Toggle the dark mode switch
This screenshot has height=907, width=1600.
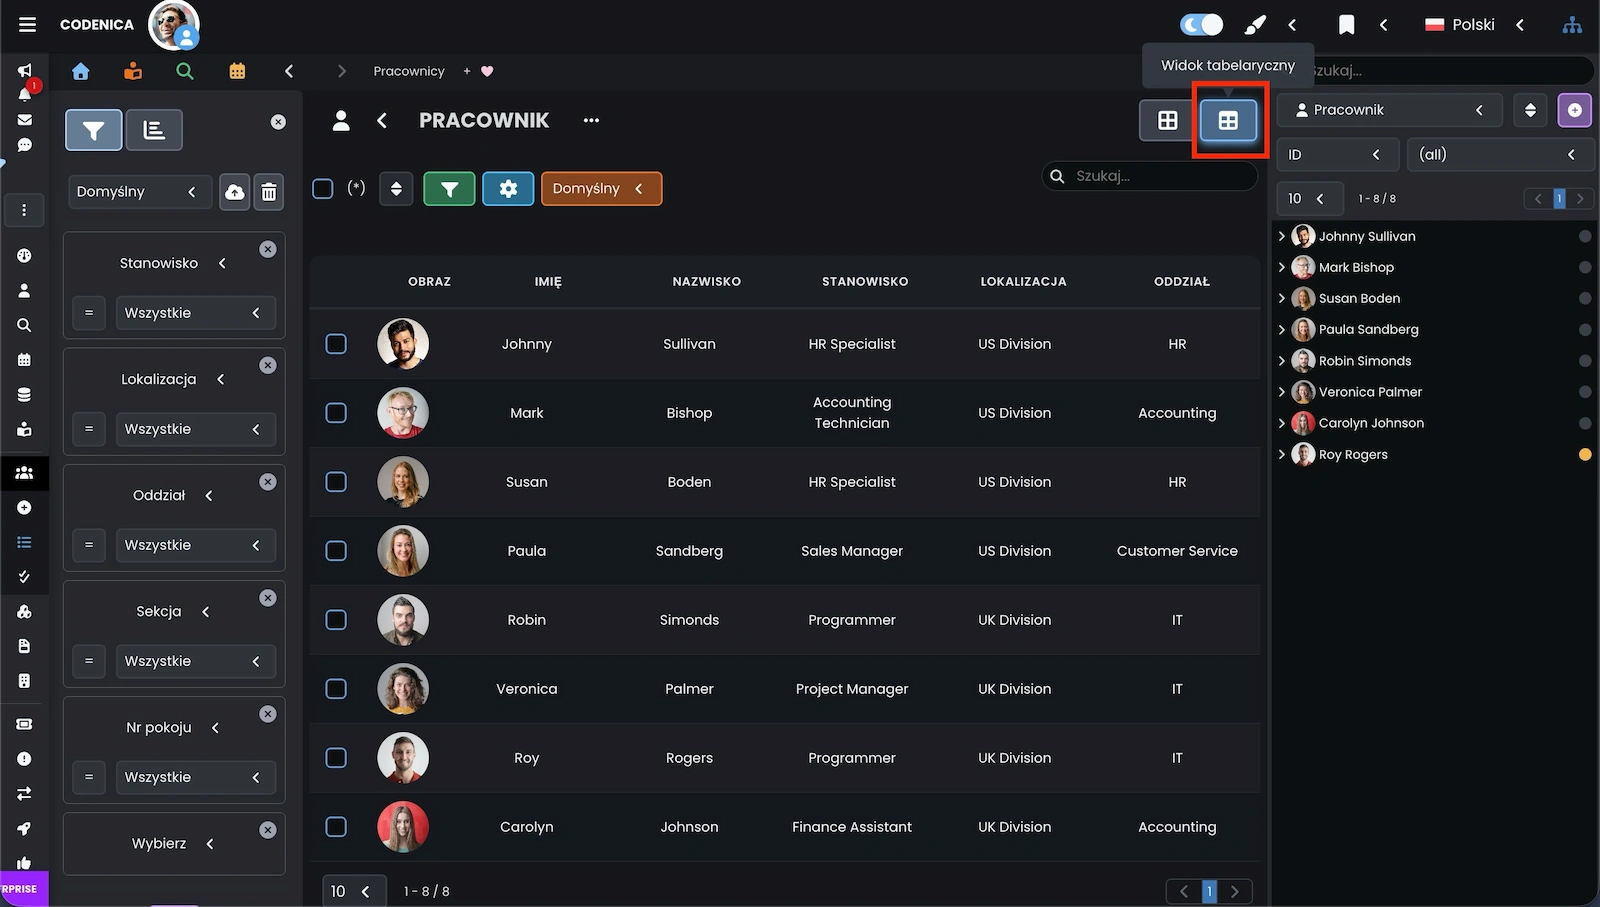1201,25
